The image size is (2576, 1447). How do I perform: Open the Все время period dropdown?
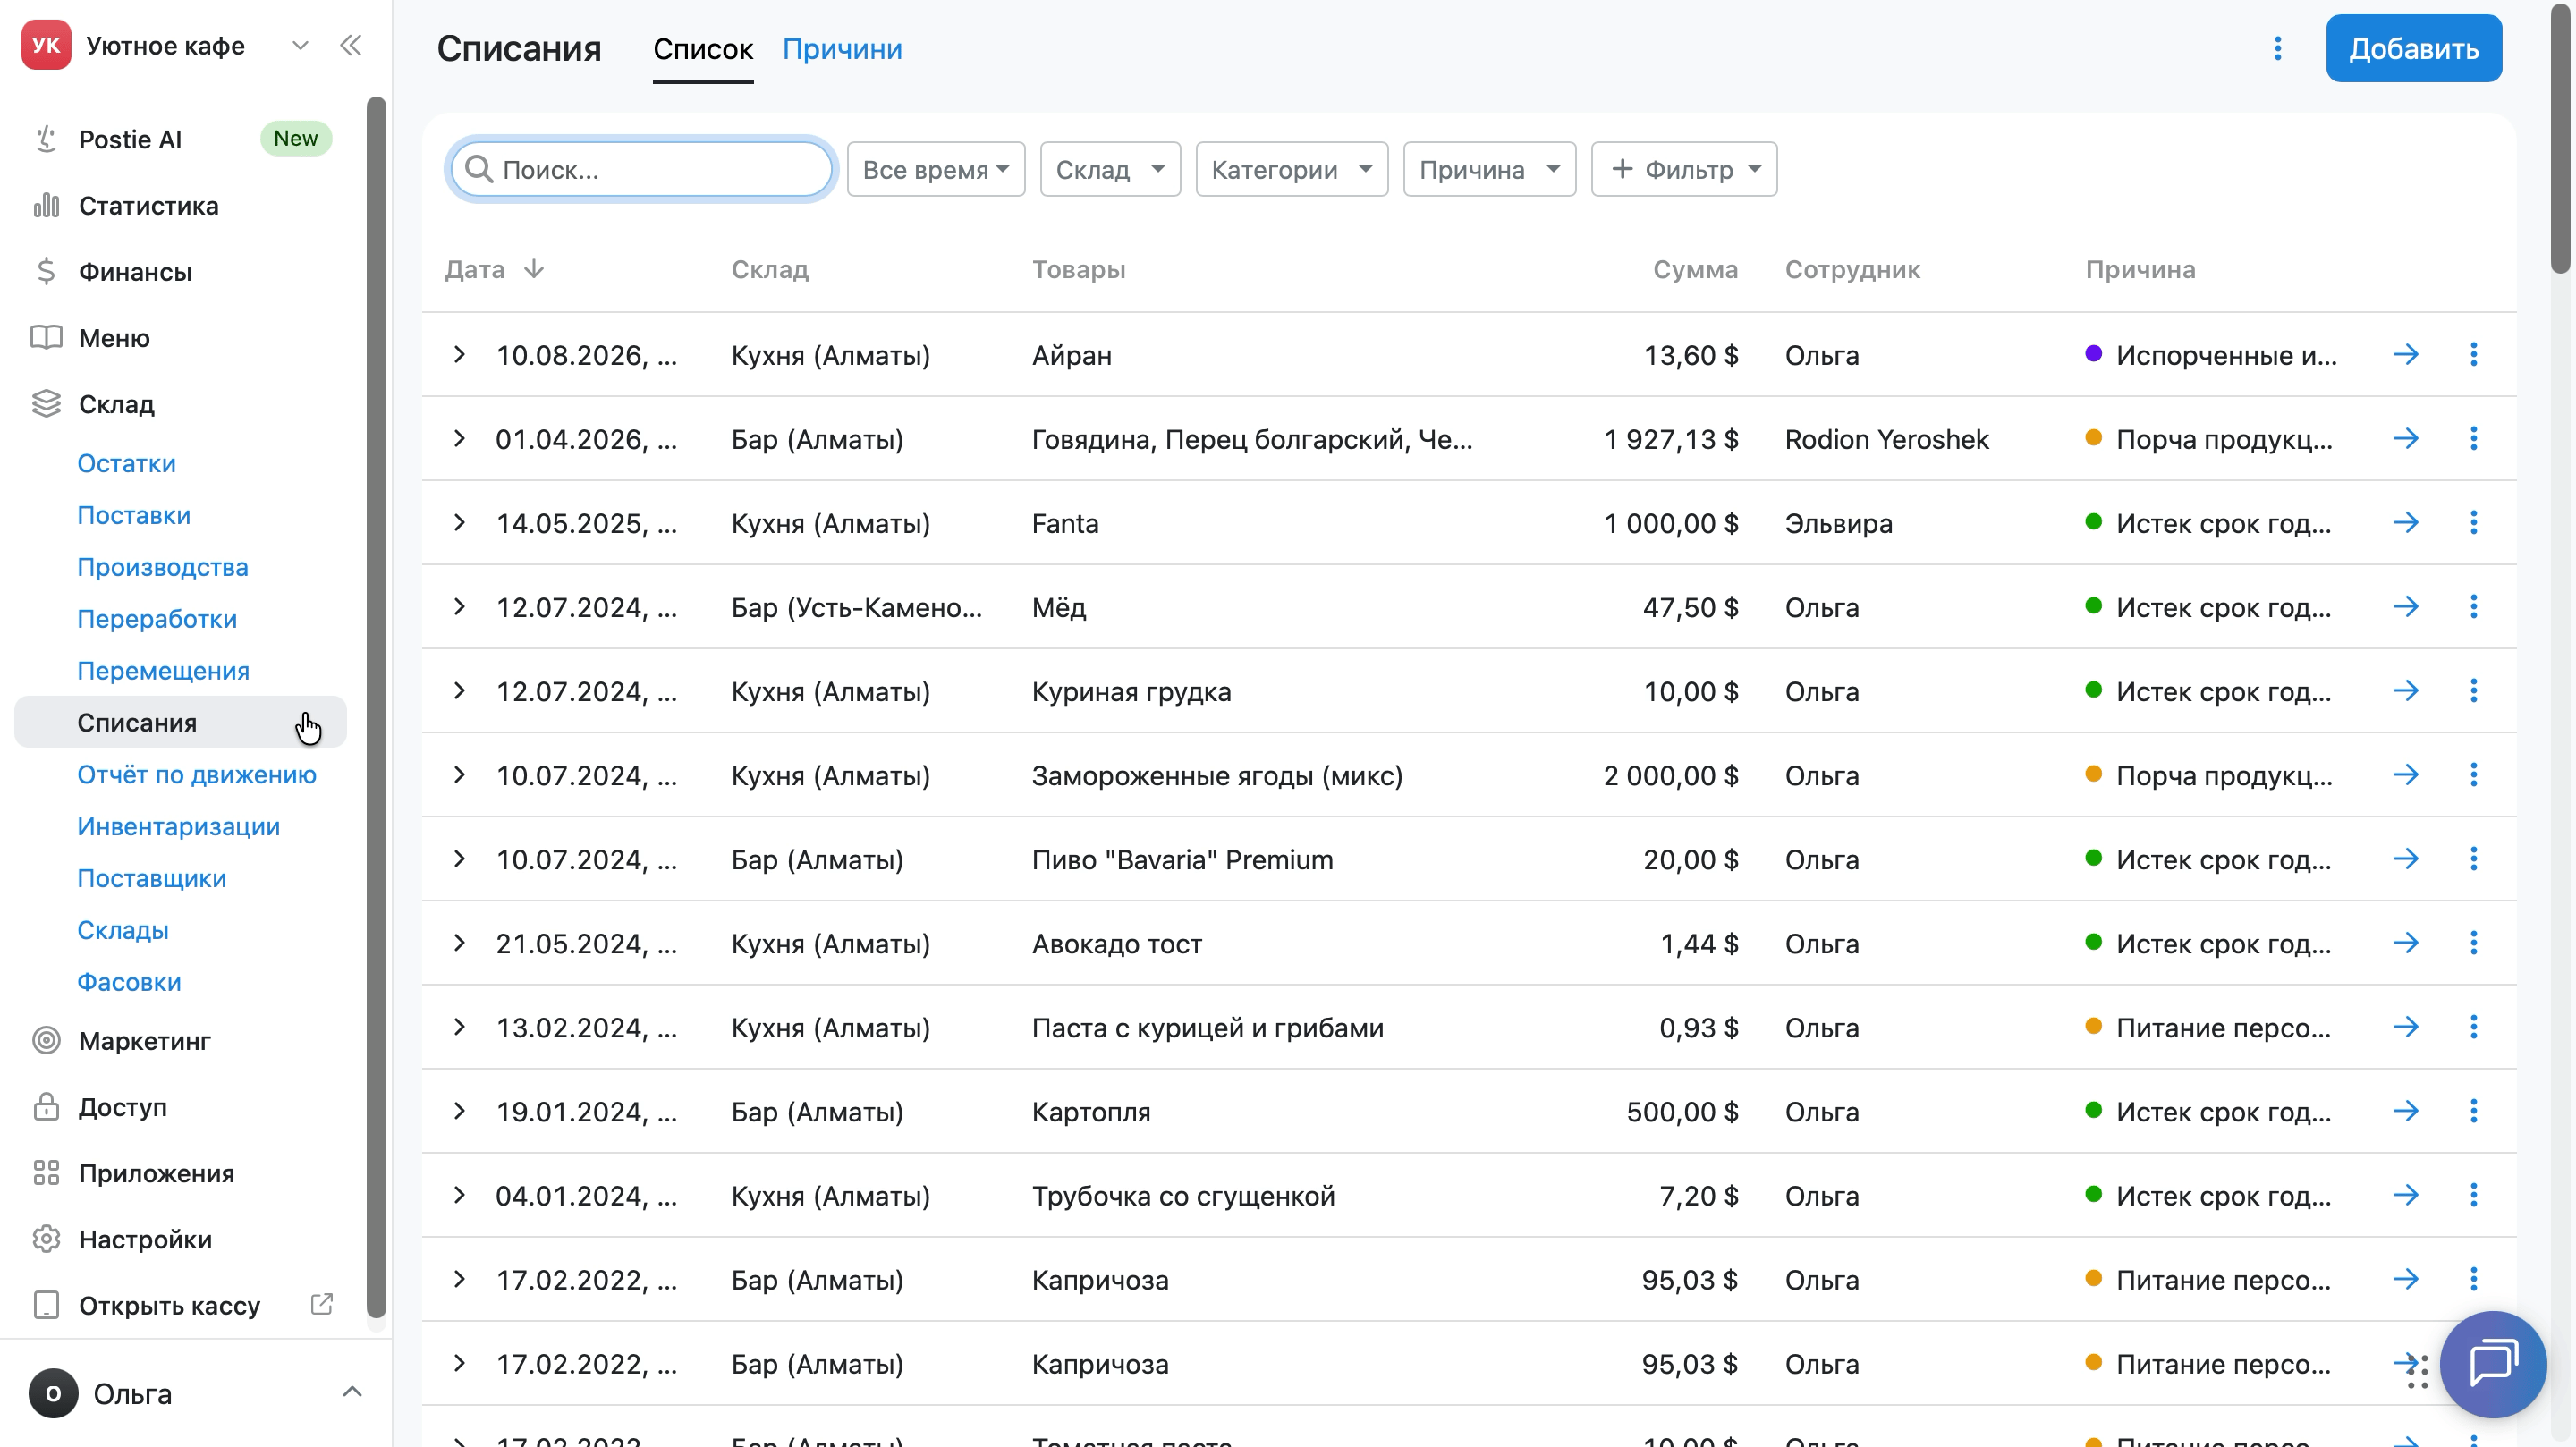coord(935,169)
